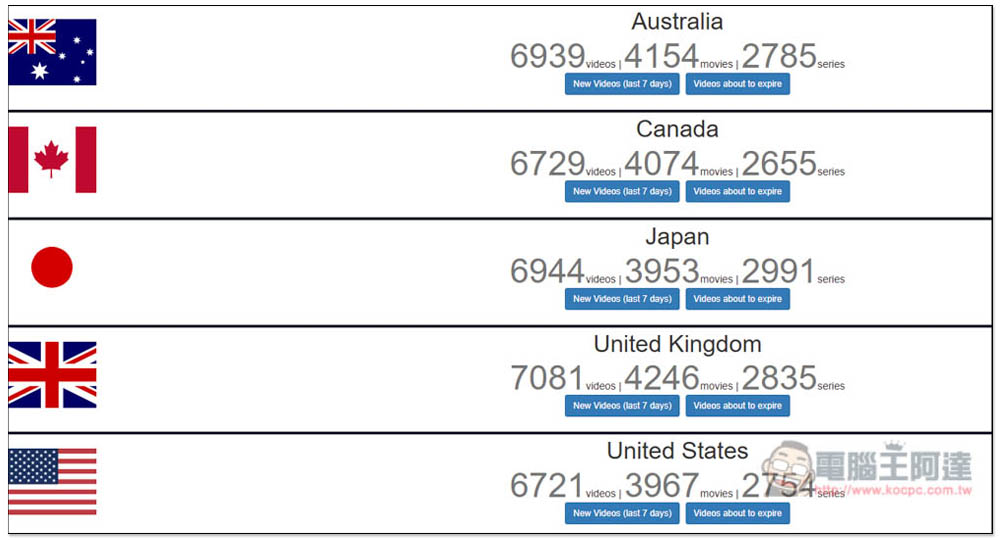Select the Japan flag image
1000x540 pixels.
(52, 267)
